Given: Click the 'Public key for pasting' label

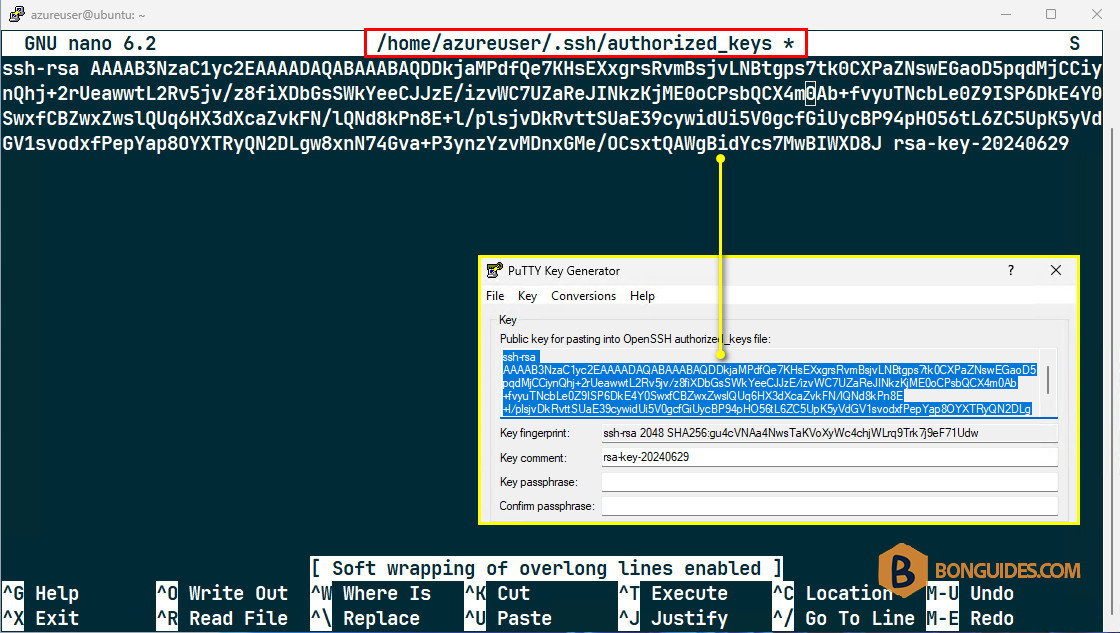Looking at the screenshot, I should [635, 339].
